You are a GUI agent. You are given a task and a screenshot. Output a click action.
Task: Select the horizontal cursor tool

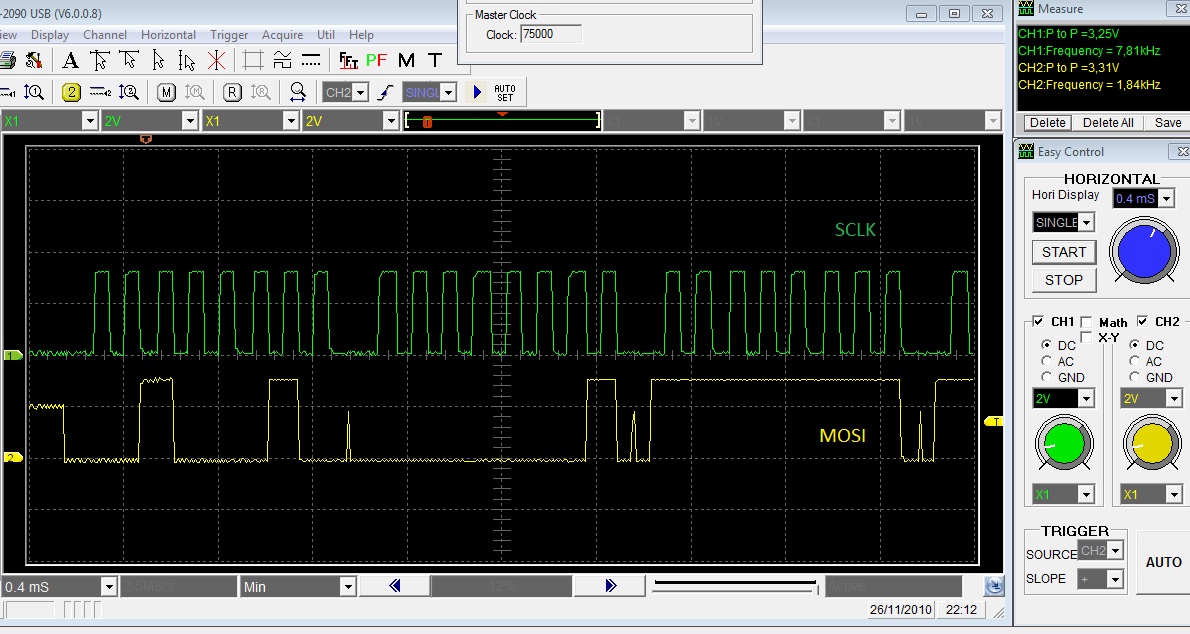click(x=129, y=60)
